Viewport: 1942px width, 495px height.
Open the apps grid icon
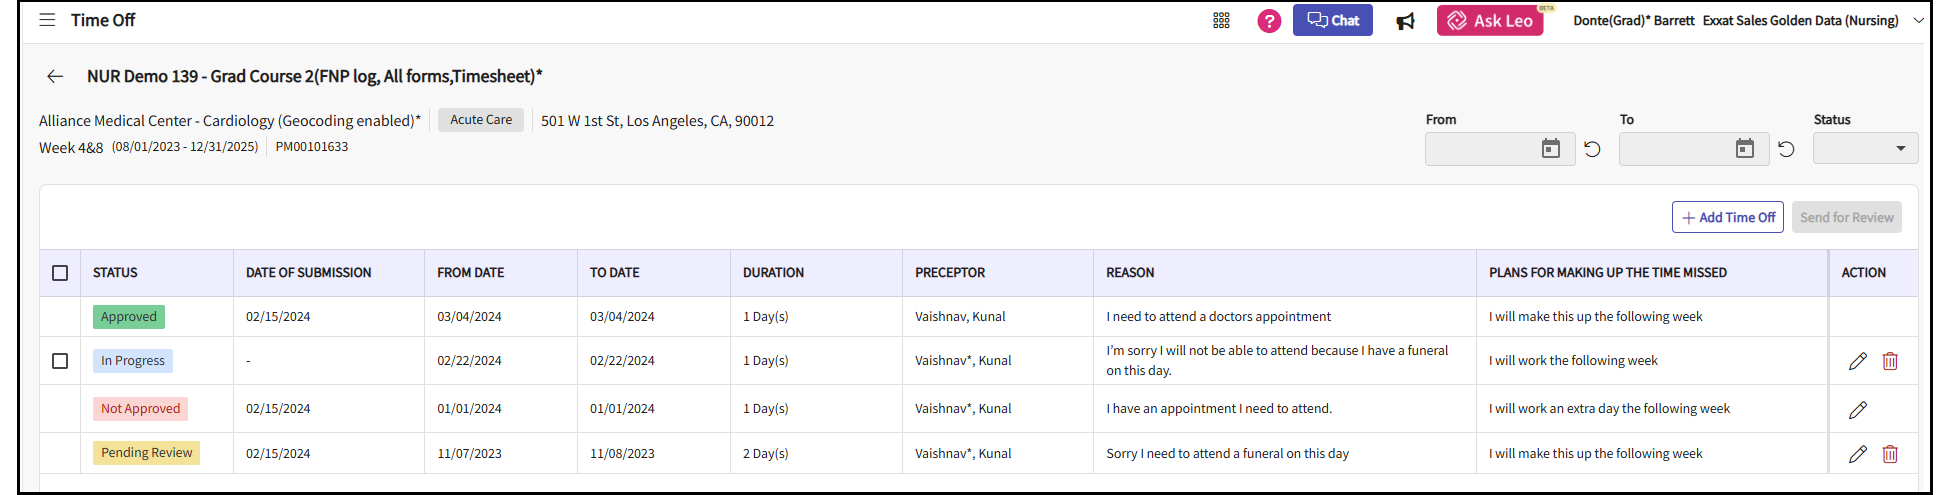tap(1221, 21)
